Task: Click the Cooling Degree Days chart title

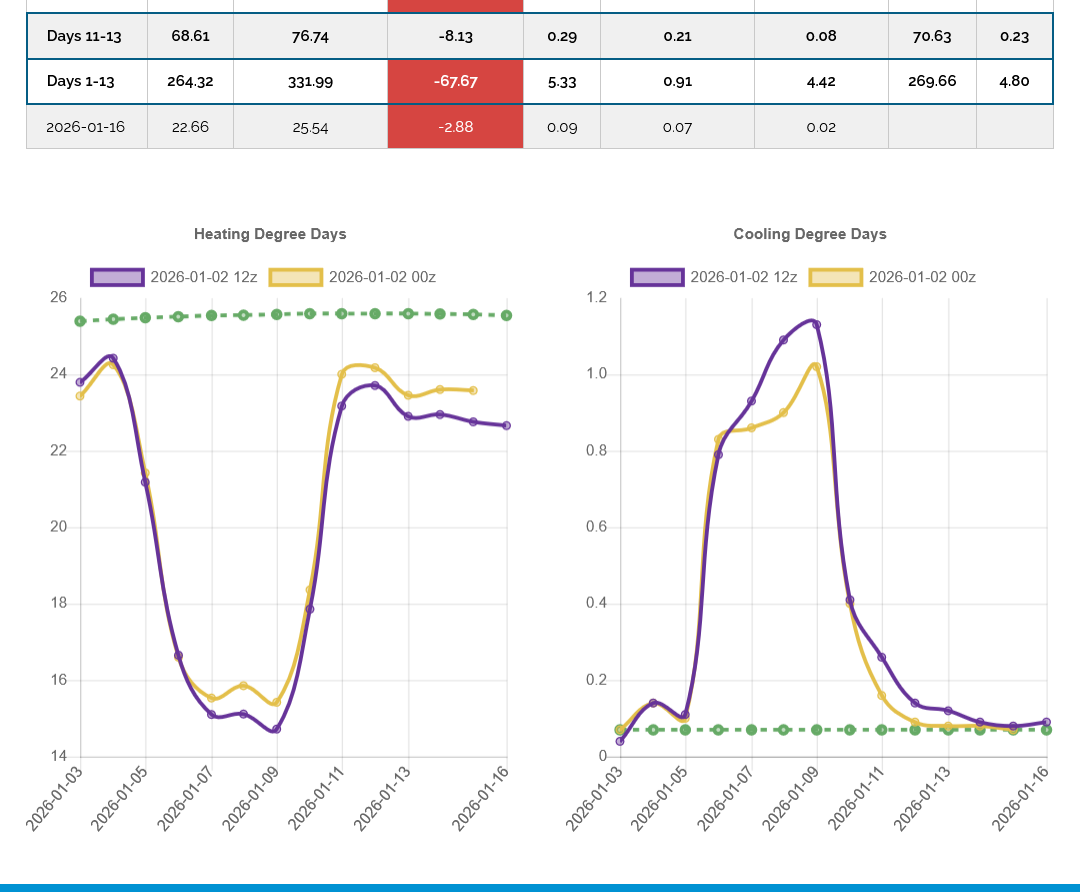Action: (x=810, y=234)
